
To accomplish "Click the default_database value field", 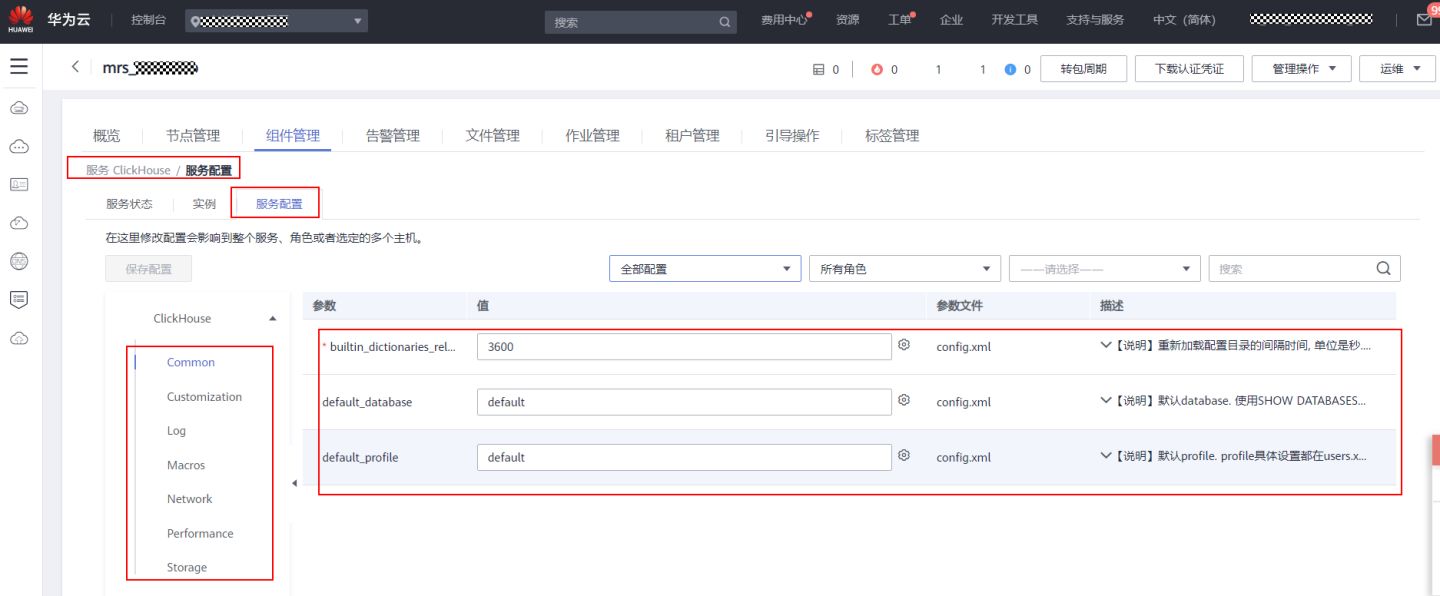I will (684, 402).
